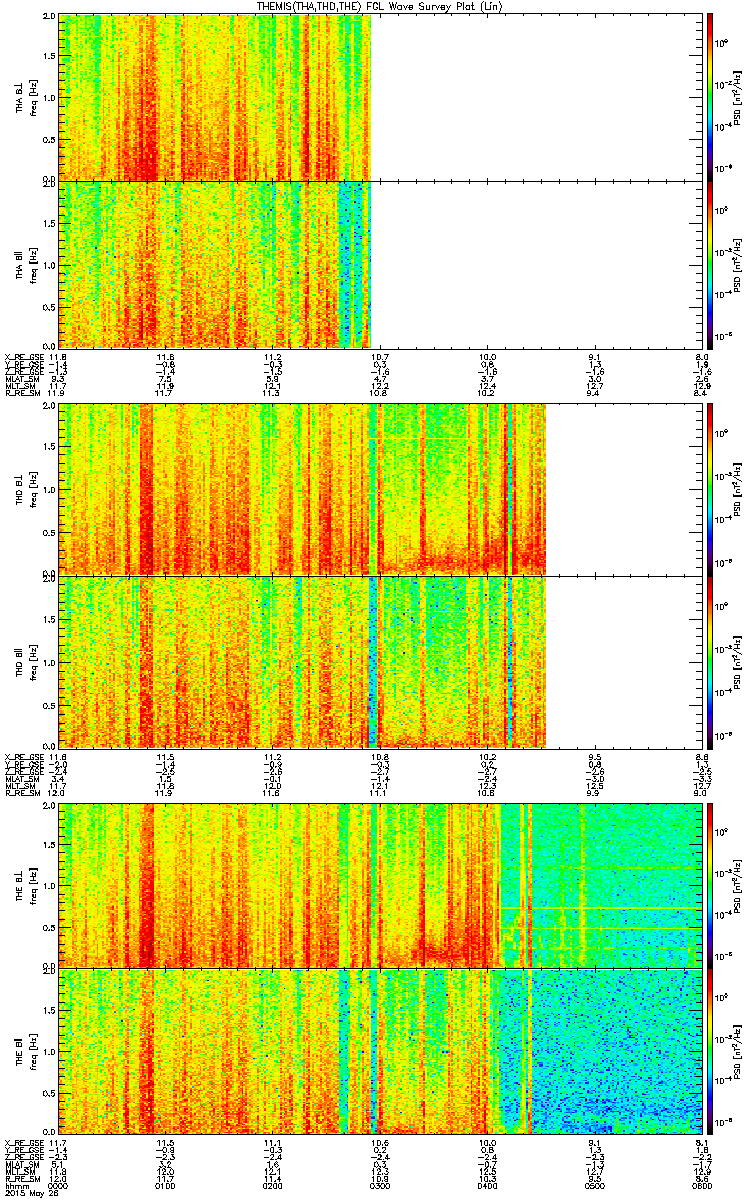Click the 'THA B⊥ freq [Hz]' axis label
The width and height of the screenshot is (750, 1200).
(25, 97)
